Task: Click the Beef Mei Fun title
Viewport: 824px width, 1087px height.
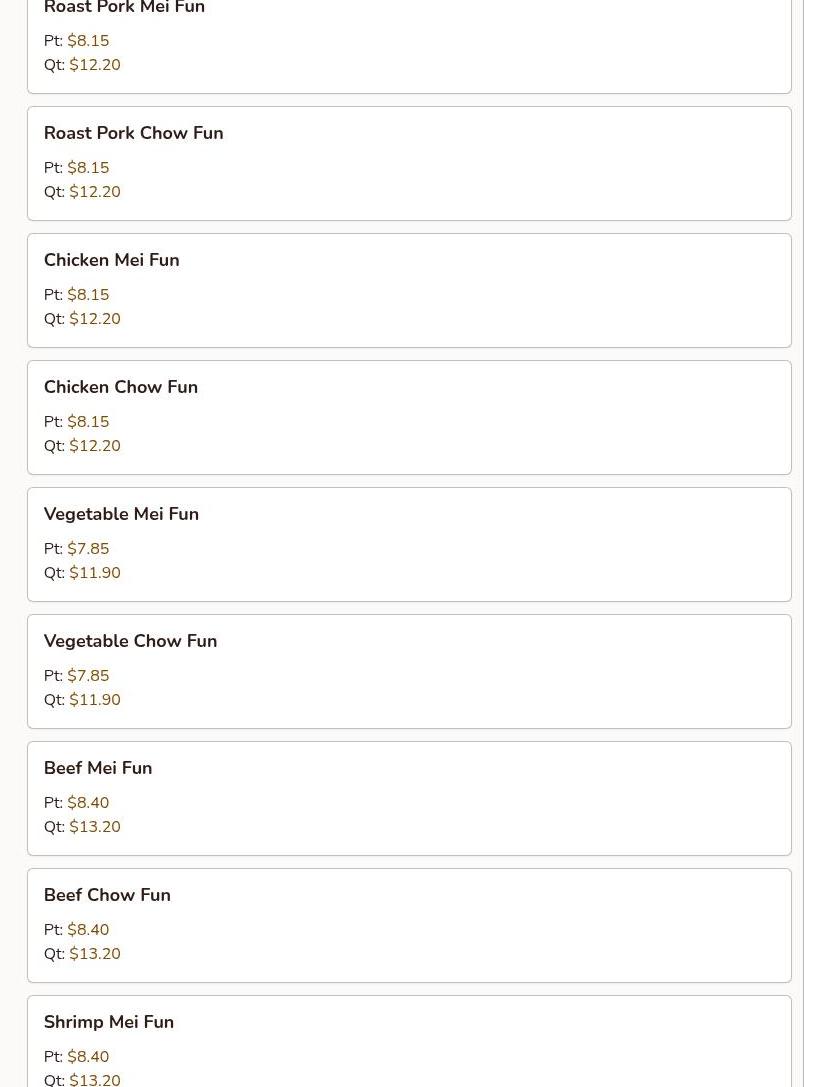Action: pos(98,768)
